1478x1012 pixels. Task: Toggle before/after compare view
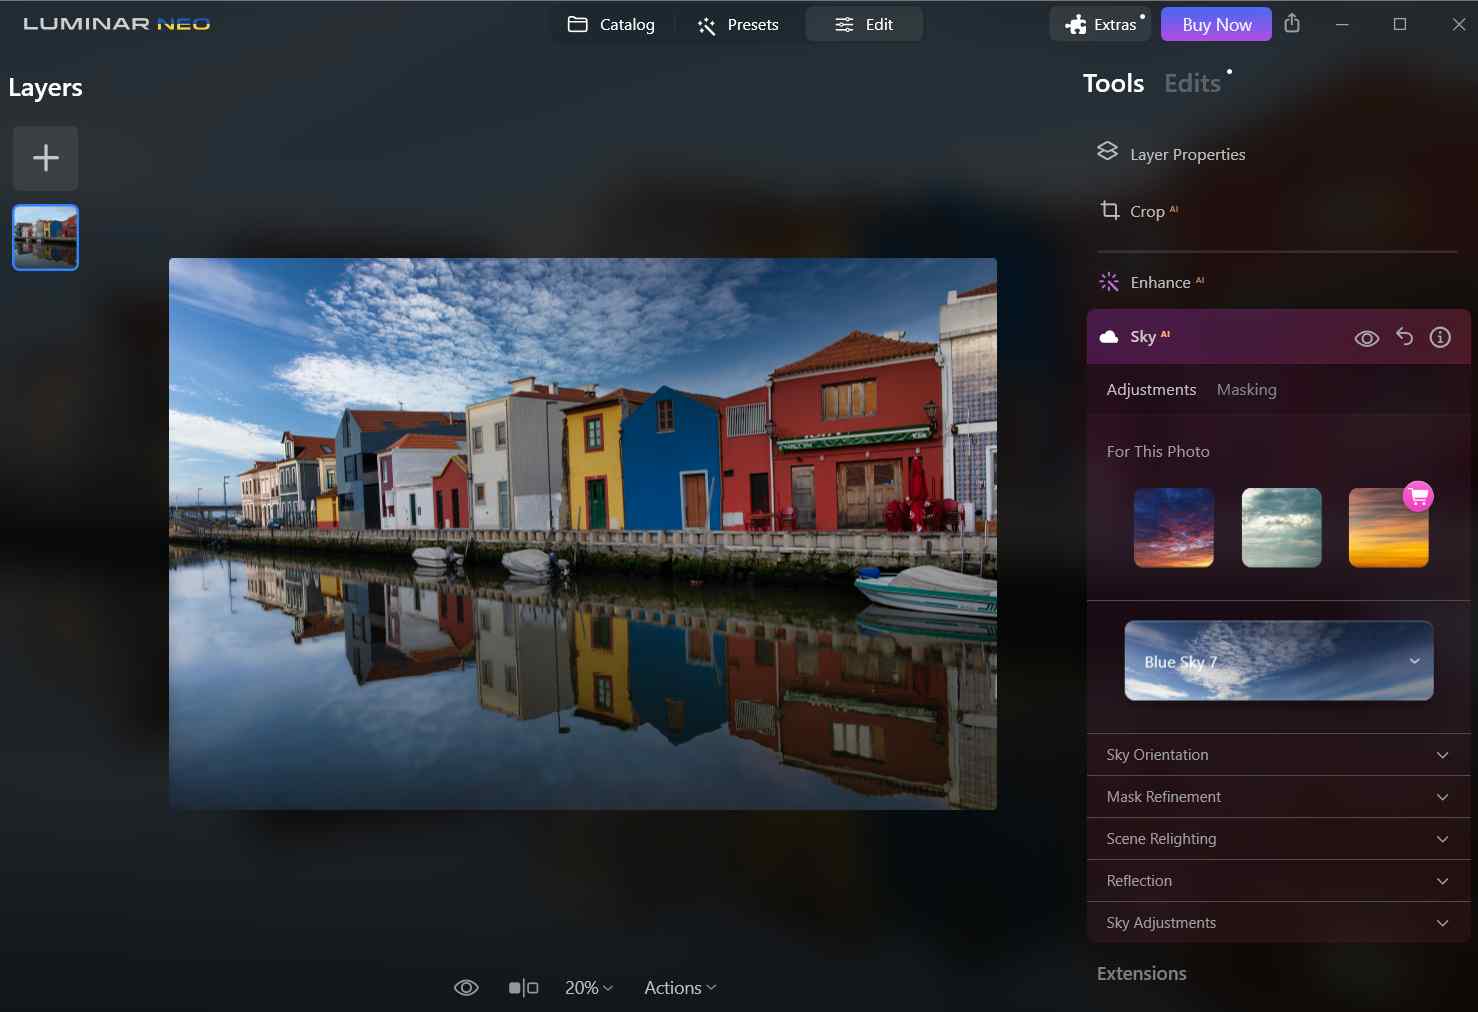(523, 988)
